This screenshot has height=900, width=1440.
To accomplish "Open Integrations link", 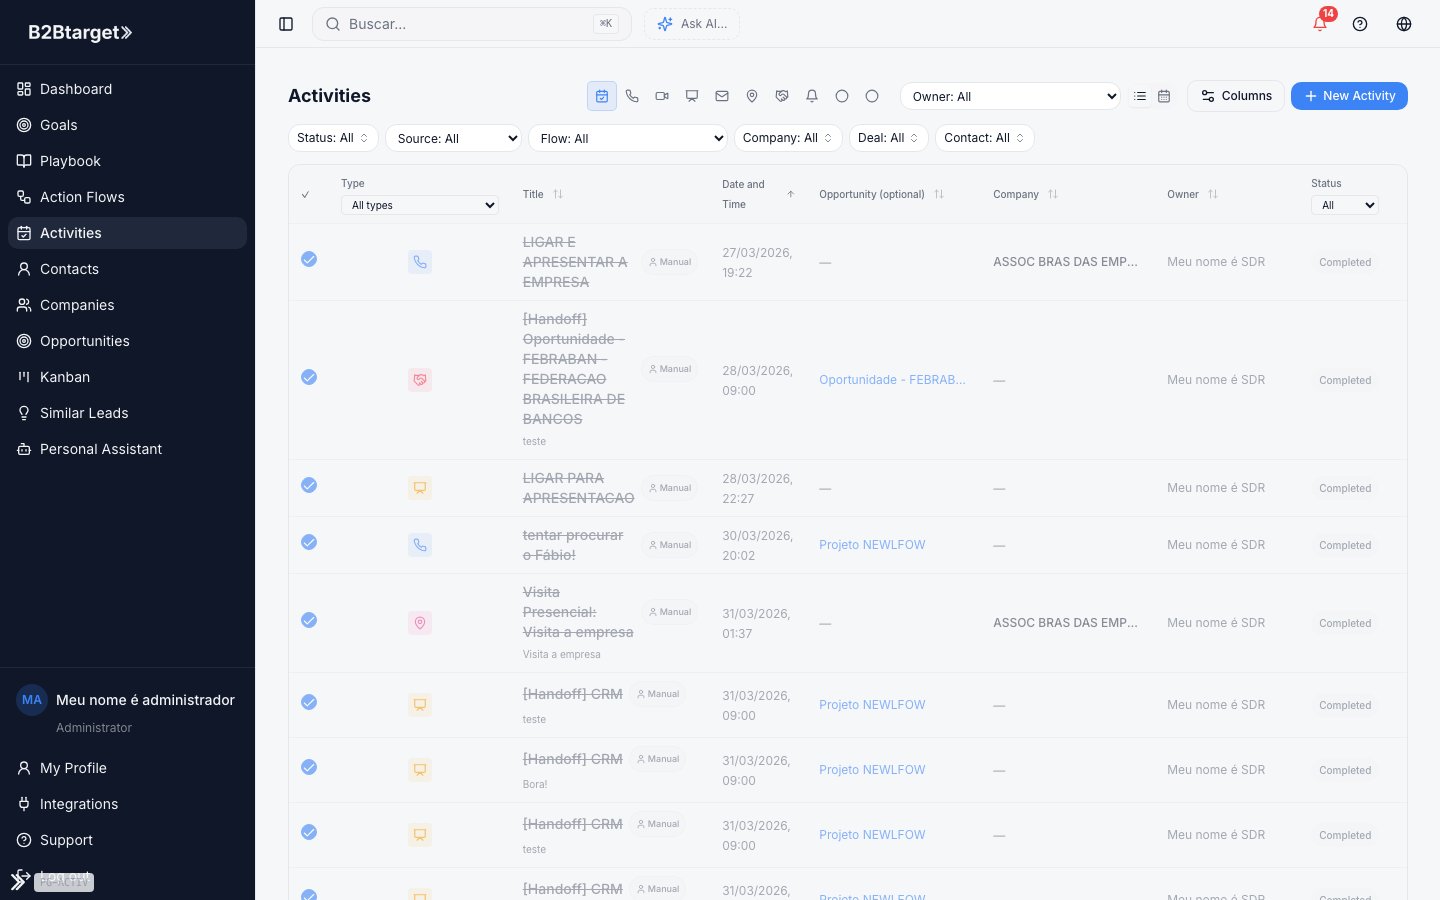I will coord(127,804).
